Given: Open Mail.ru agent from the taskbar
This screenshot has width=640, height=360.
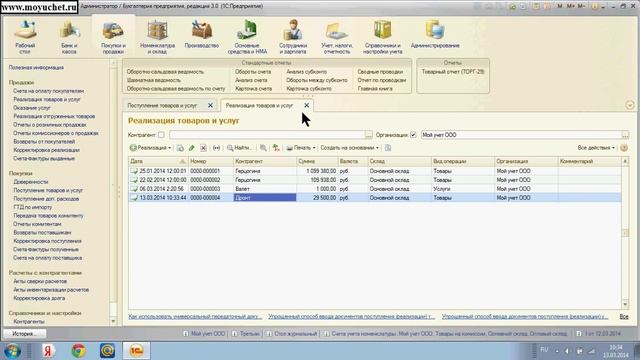Looking at the screenshot, I should tap(107, 351).
